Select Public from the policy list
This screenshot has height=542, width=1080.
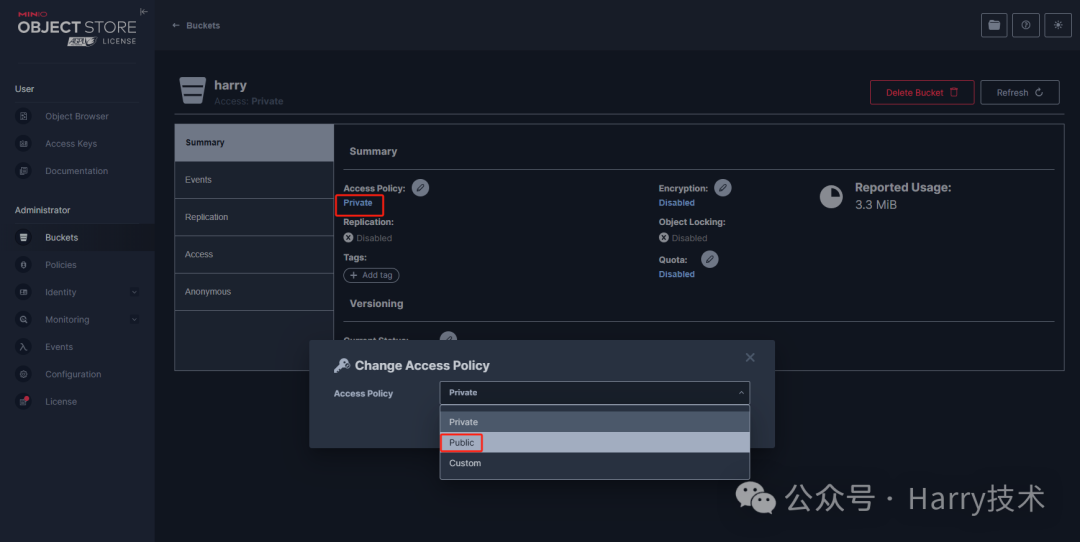(x=462, y=442)
